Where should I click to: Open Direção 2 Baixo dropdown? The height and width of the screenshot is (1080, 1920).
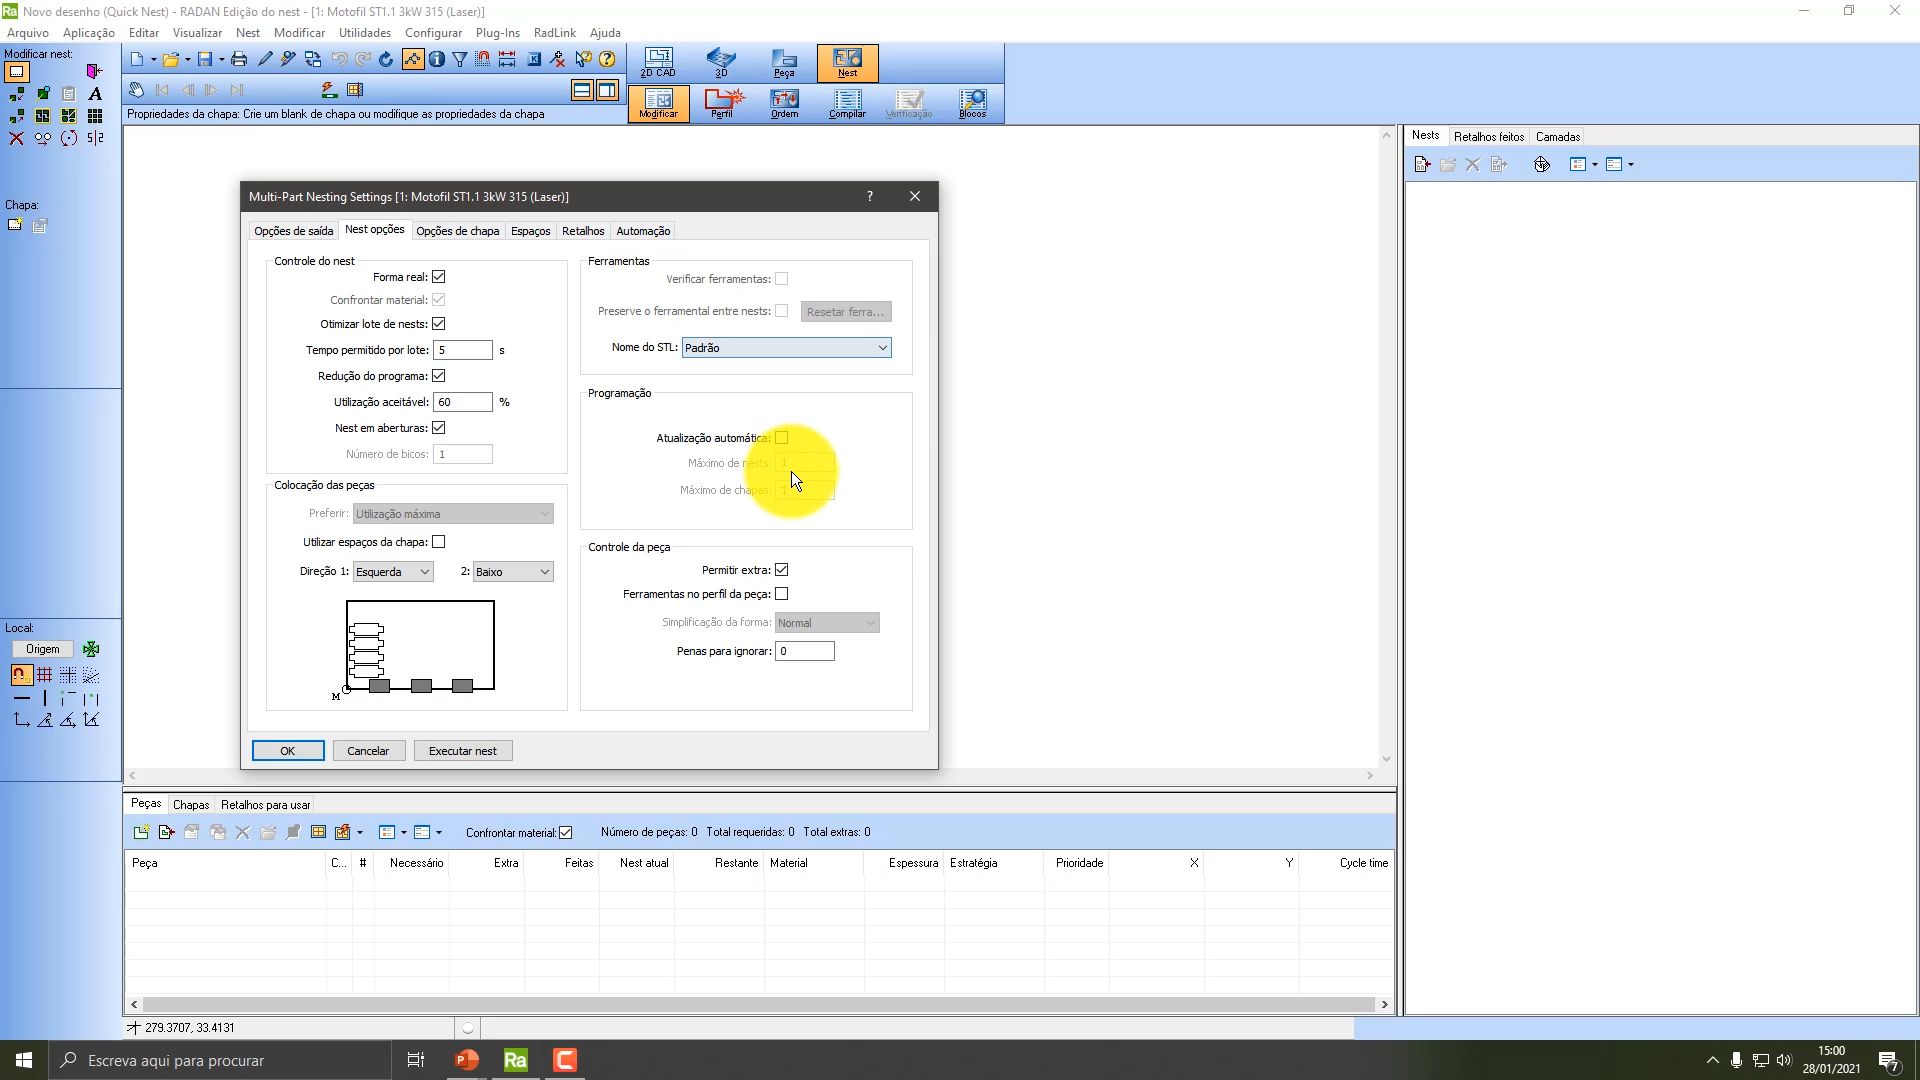pos(513,572)
